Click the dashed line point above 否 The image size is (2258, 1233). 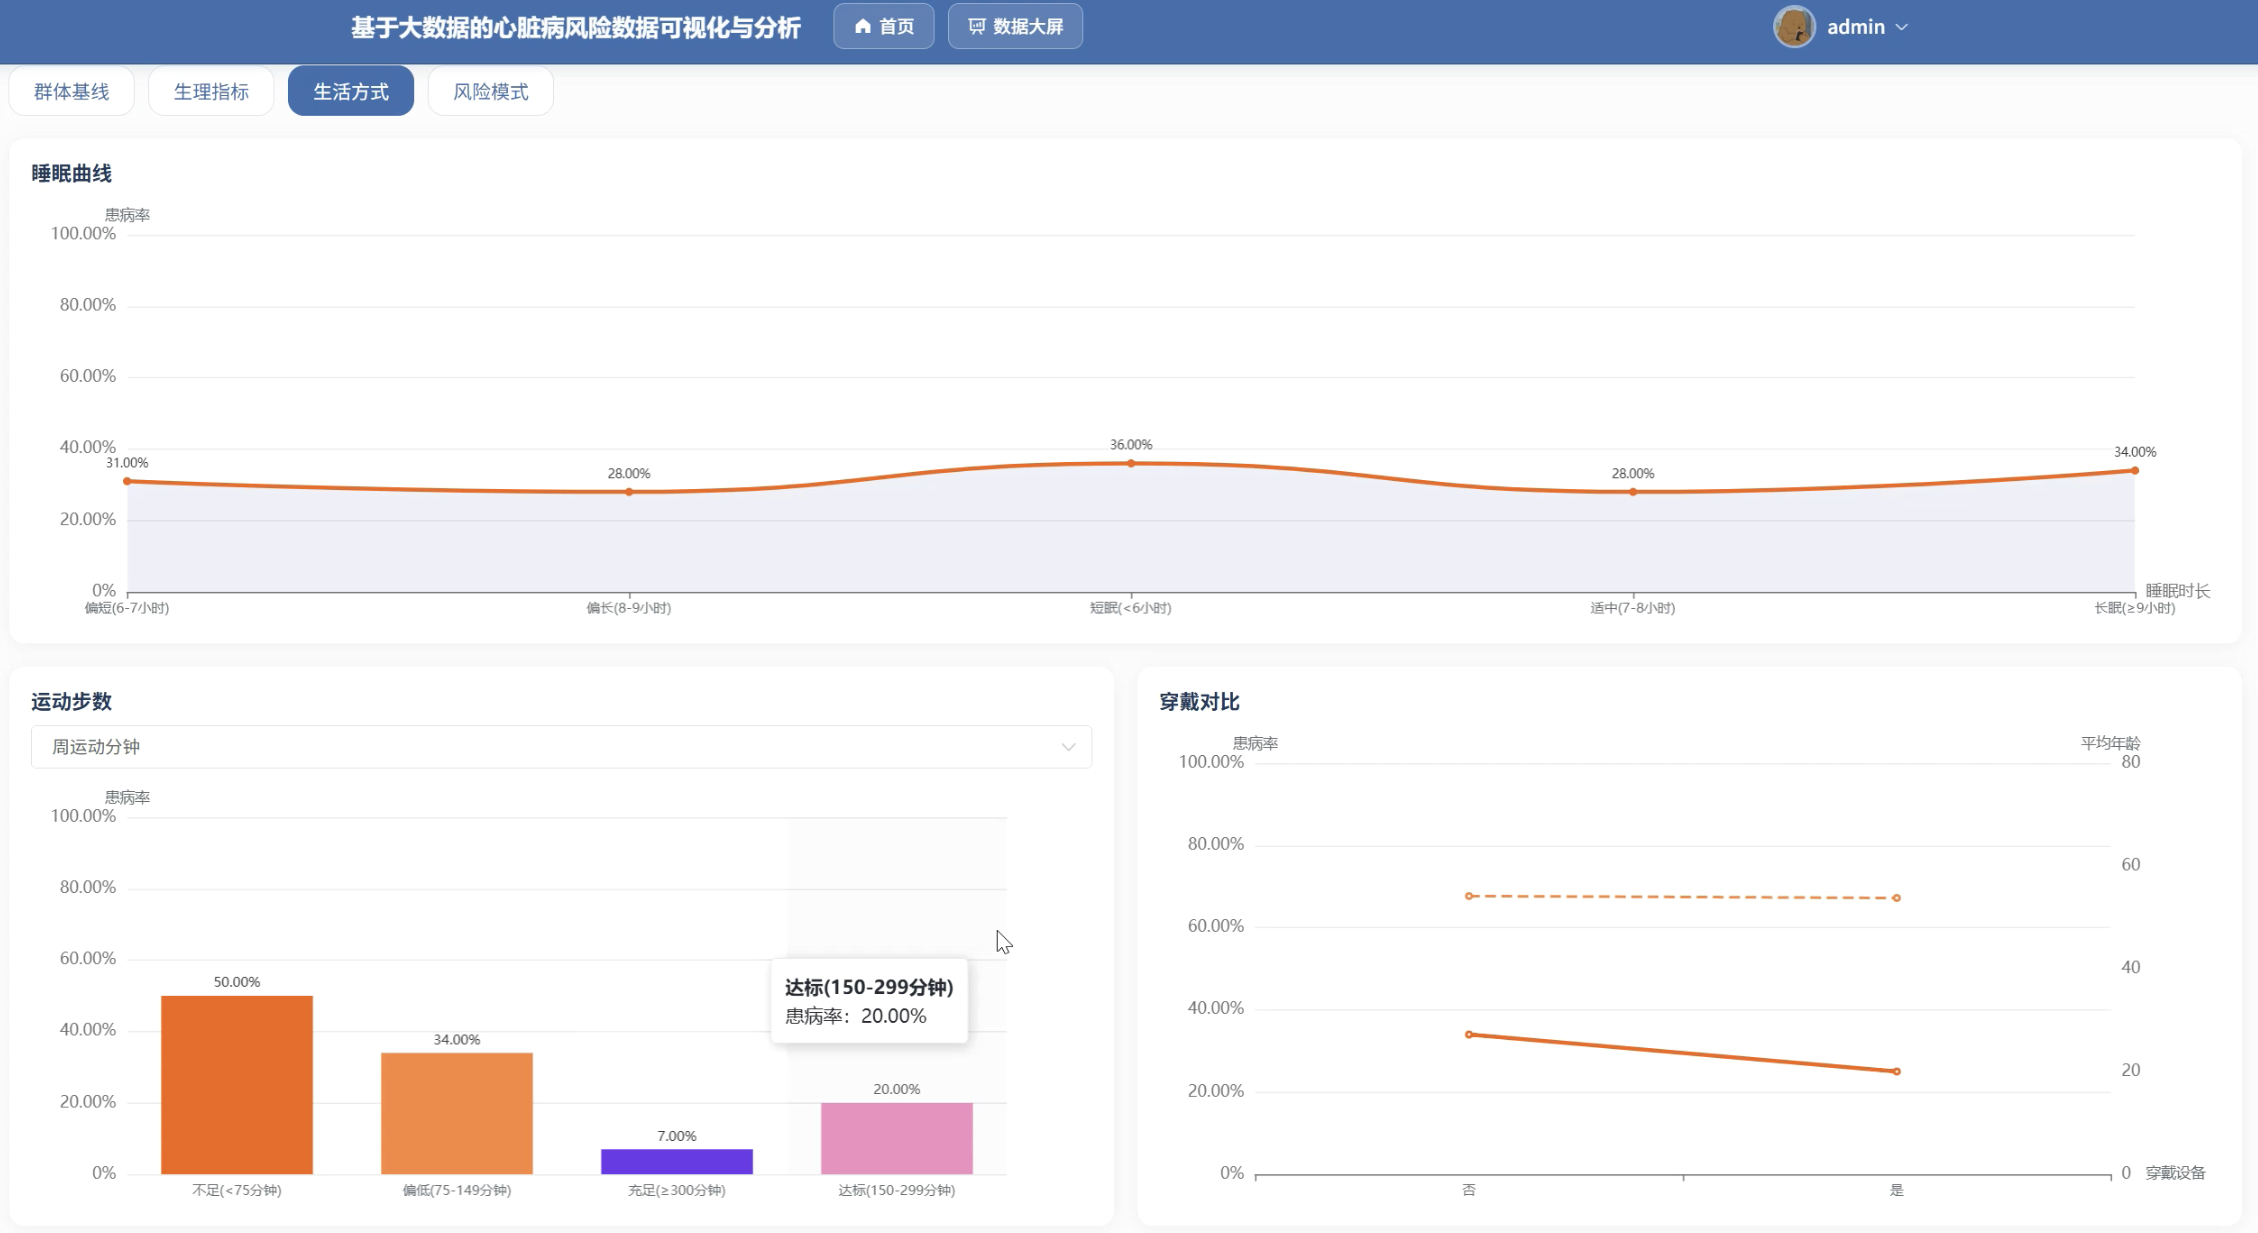click(1469, 896)
